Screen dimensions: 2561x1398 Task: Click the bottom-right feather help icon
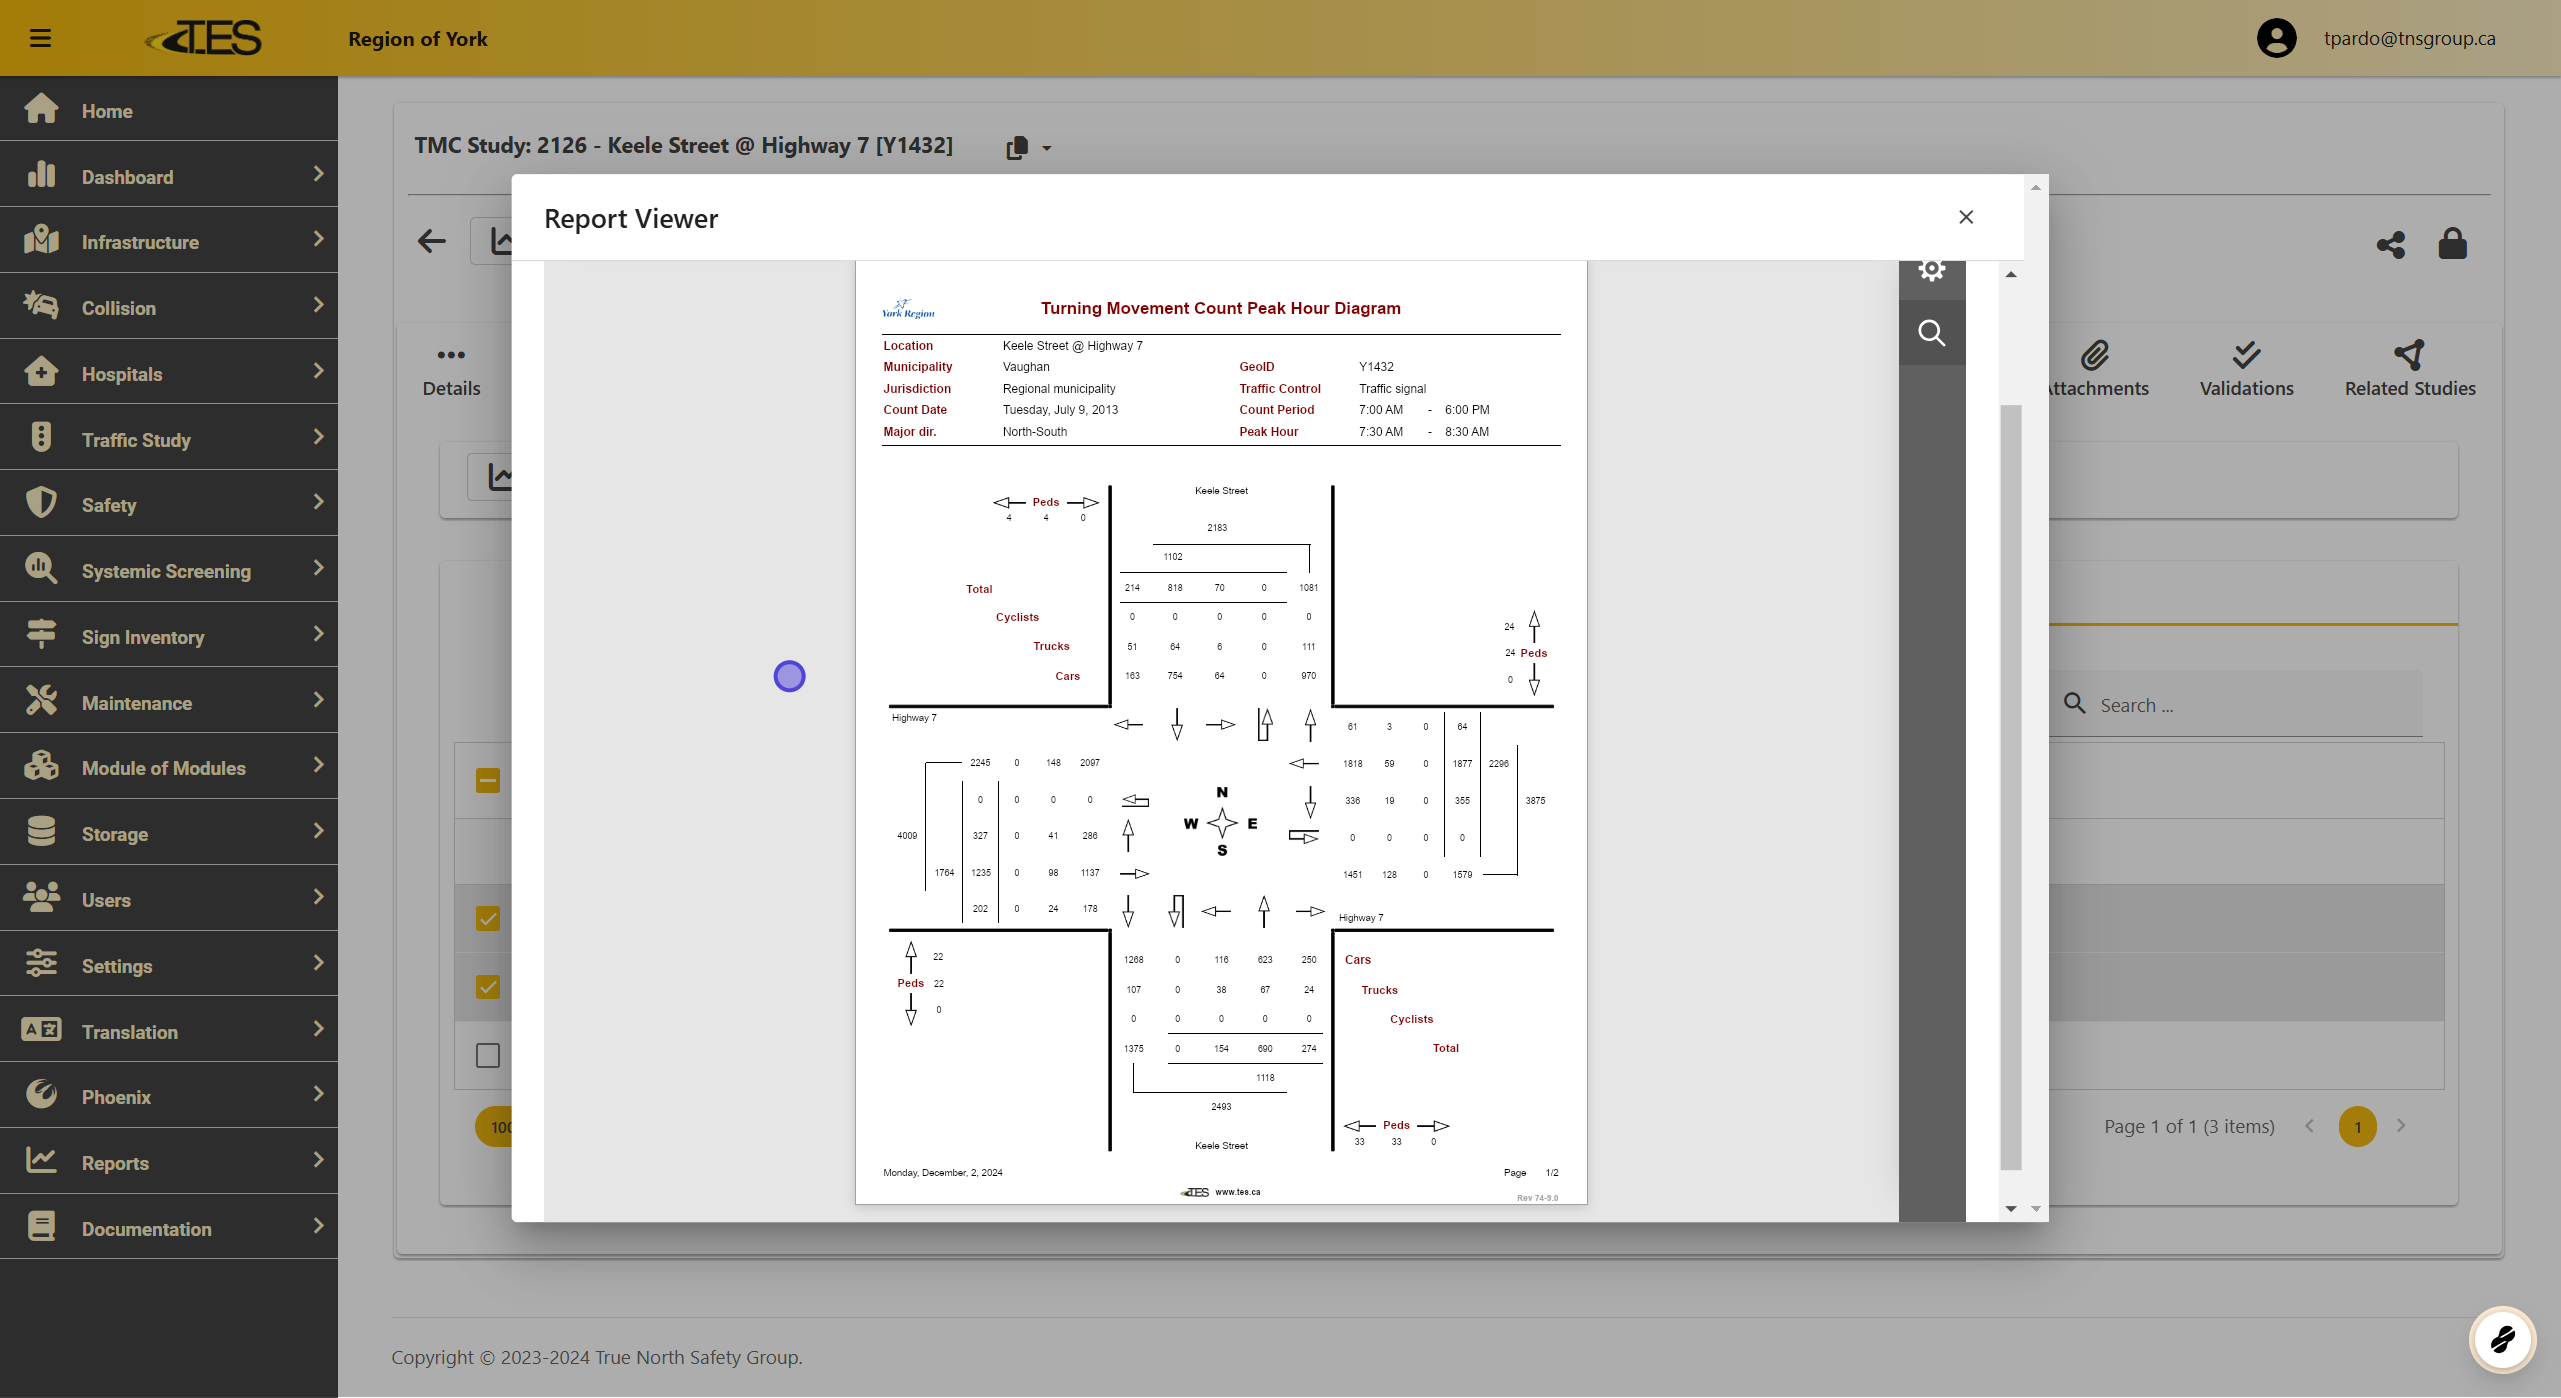[2502, 1339]
